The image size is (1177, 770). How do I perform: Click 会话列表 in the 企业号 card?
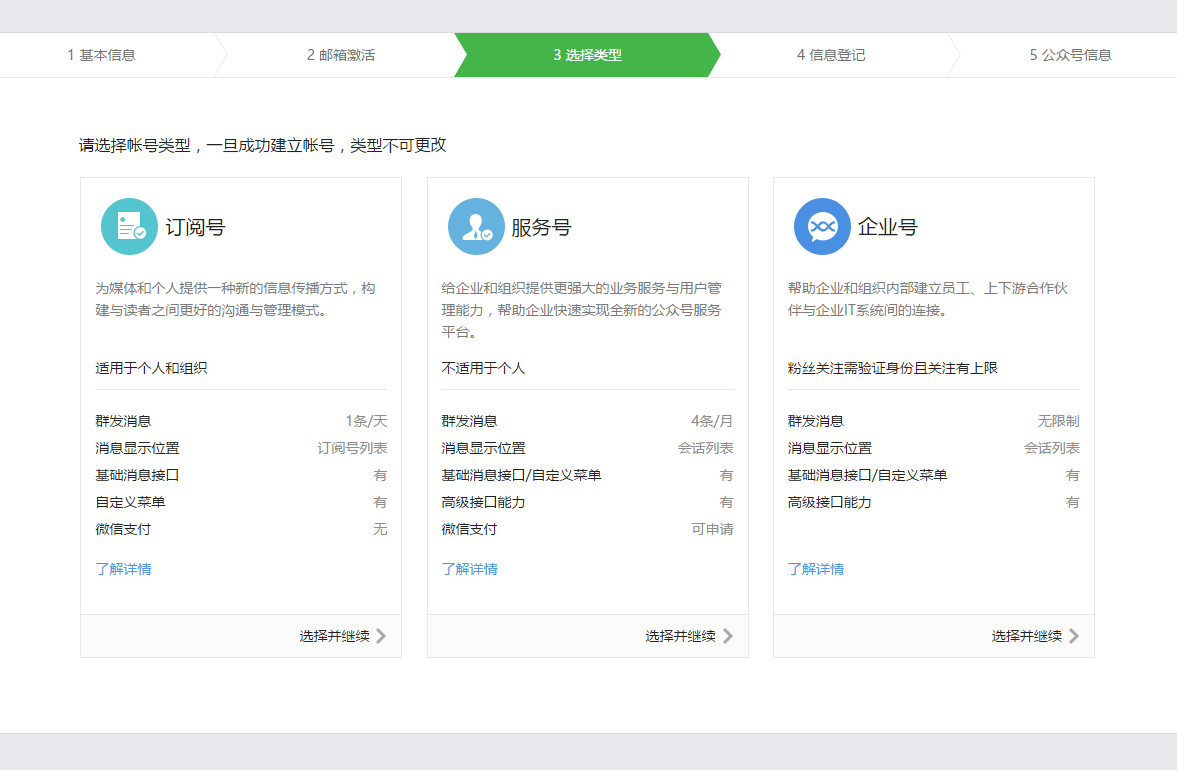(1052, 448)
